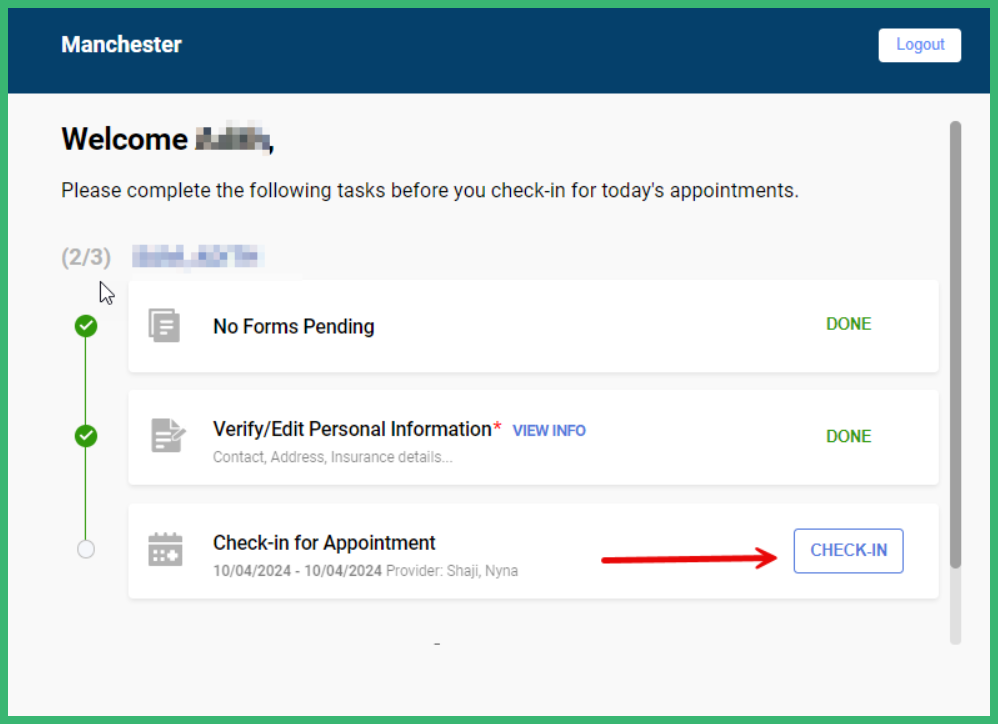Screen dimensions: 998x724
Task: Click green checkmark beside Verify/Edit Personal Information
Action: pos(86,436)
